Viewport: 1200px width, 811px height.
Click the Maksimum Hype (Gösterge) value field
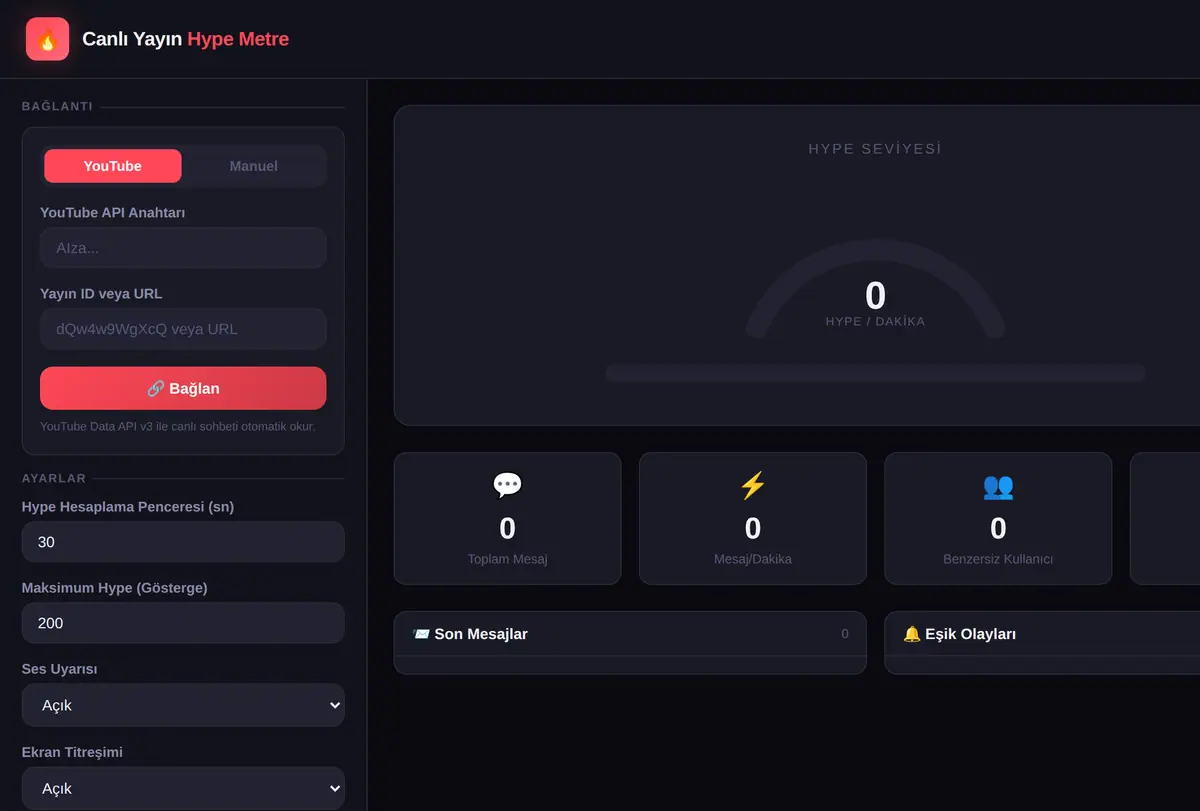coord(183,623)
